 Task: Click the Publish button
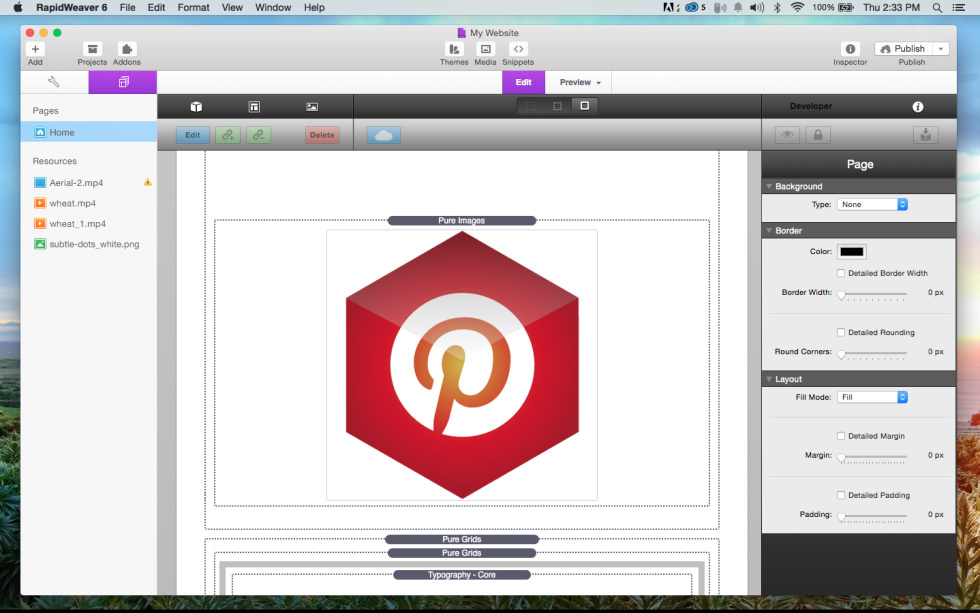tap(904, 49)
